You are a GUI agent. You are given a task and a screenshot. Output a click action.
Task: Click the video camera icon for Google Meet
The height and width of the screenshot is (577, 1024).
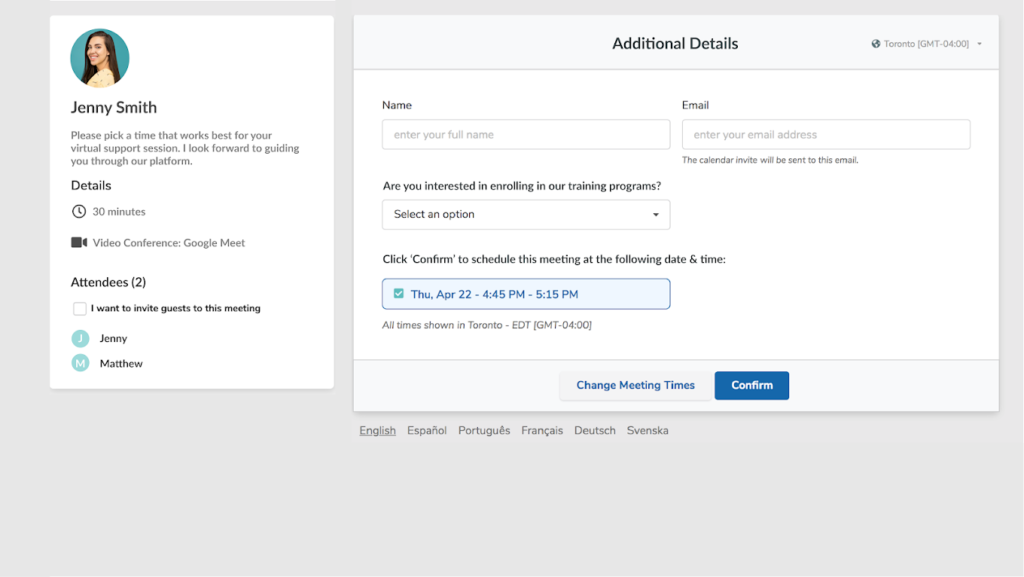(79, 243)
